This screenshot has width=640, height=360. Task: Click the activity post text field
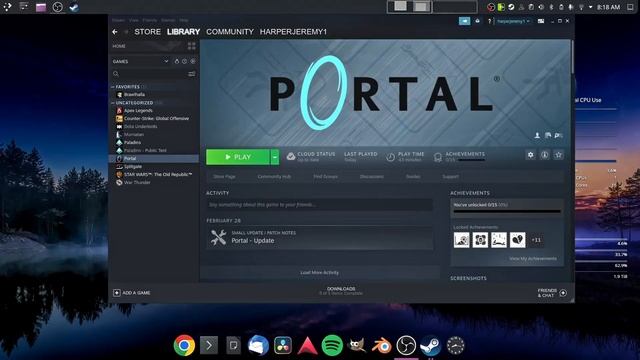pyautogui.click(x=319, y=205)
